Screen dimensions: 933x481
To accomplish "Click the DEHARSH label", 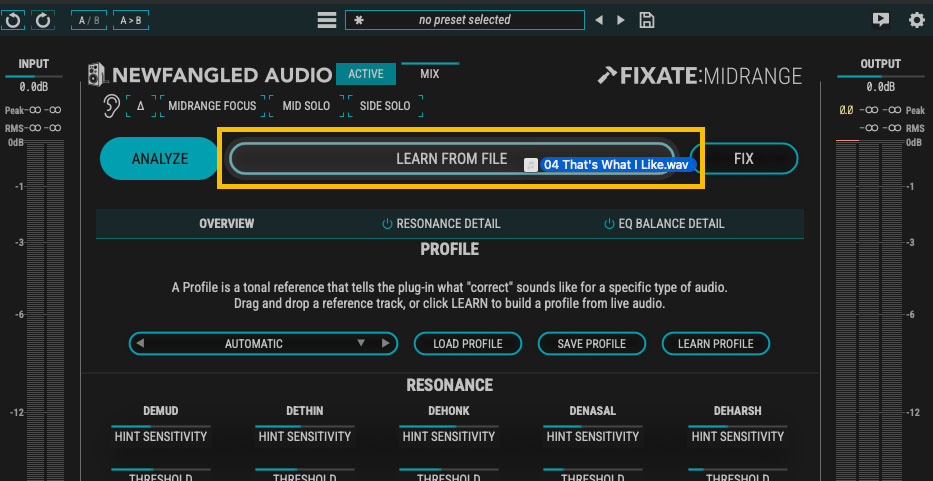I will (738, 411).
